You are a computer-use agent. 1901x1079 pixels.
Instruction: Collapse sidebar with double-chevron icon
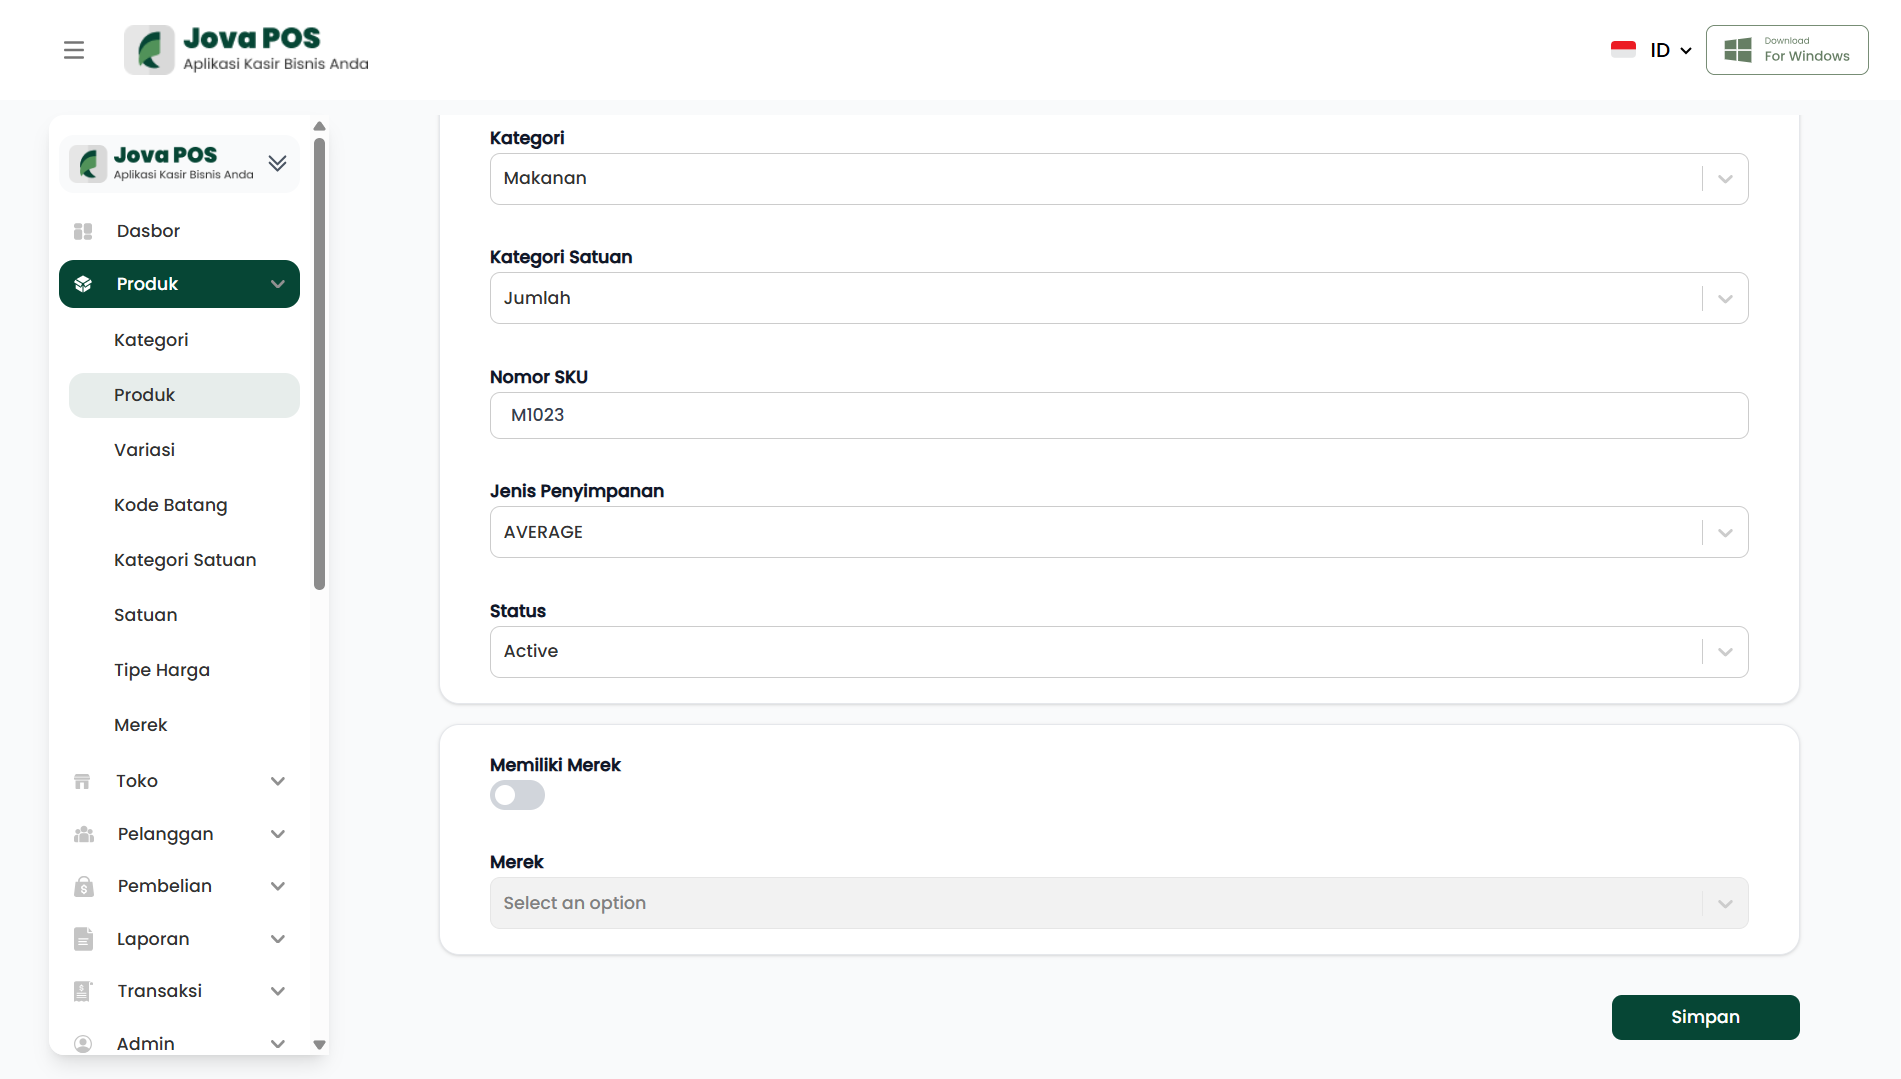(x=278, y=163)
